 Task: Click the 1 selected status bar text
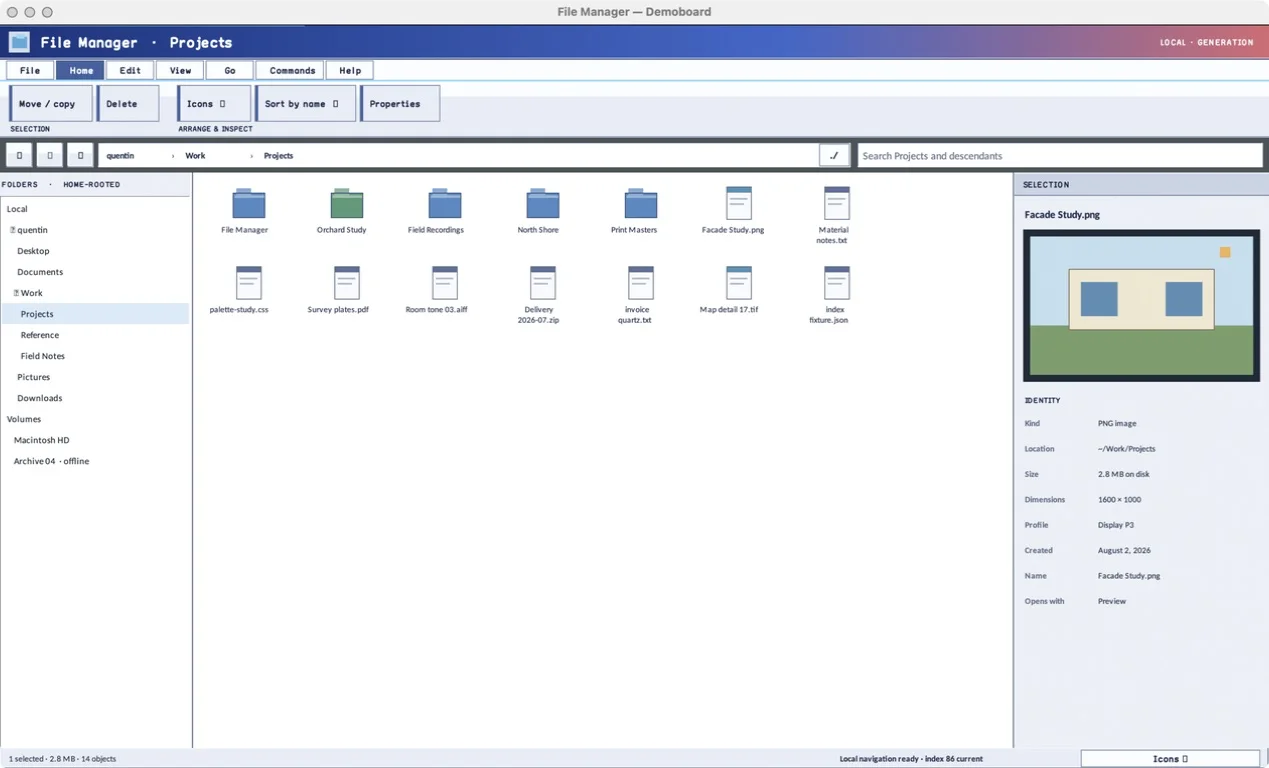tap(62, 759)
